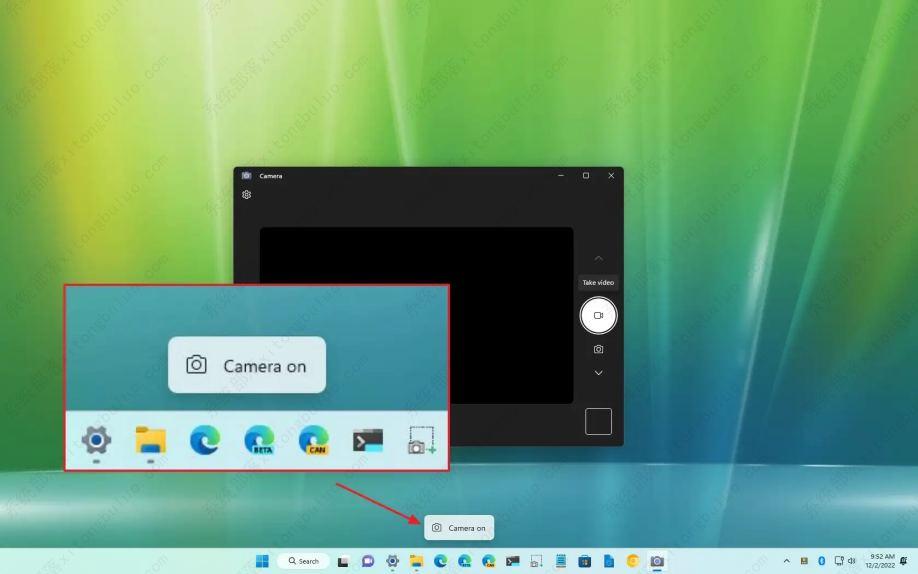Maximize the Camera window
The image size is (918, 574).
(x=586, y=176)
